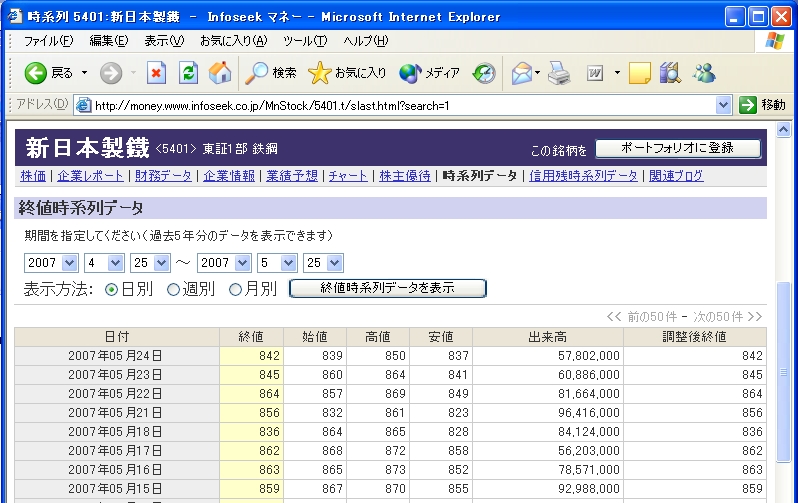Open the チャート link
This screenshot has width=798, height=503.
[348, 176]
